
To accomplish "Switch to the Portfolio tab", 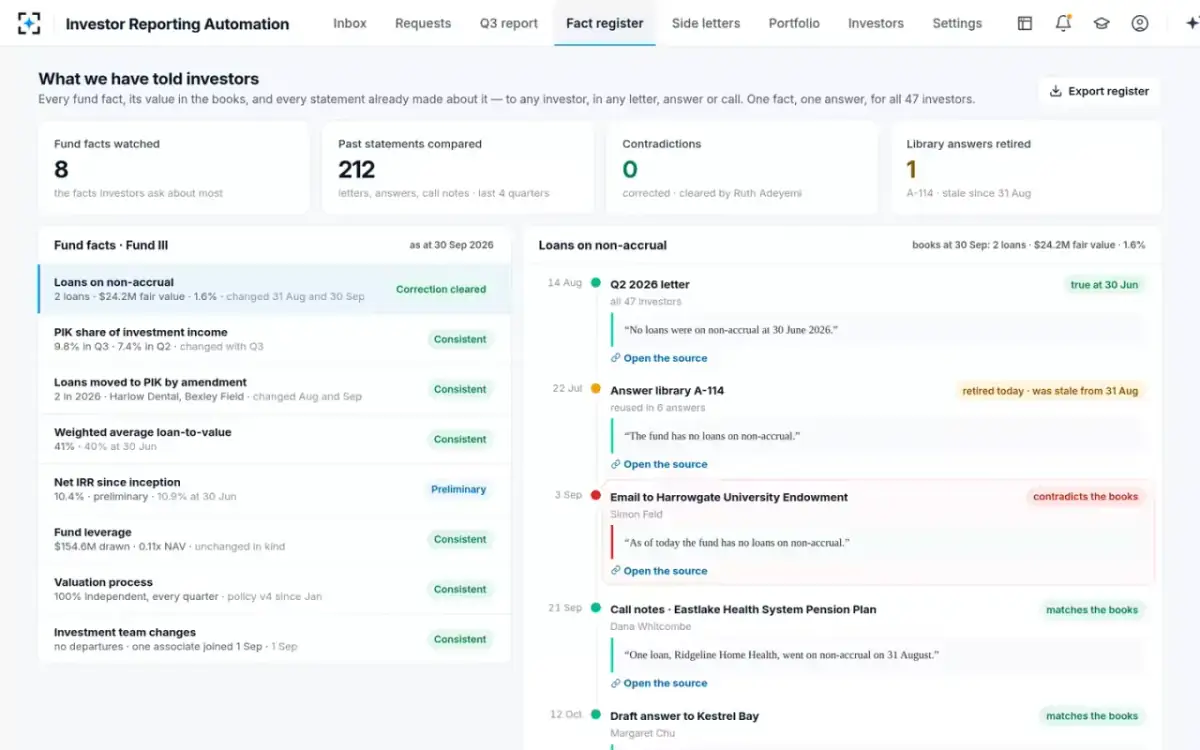I will 794,23.
